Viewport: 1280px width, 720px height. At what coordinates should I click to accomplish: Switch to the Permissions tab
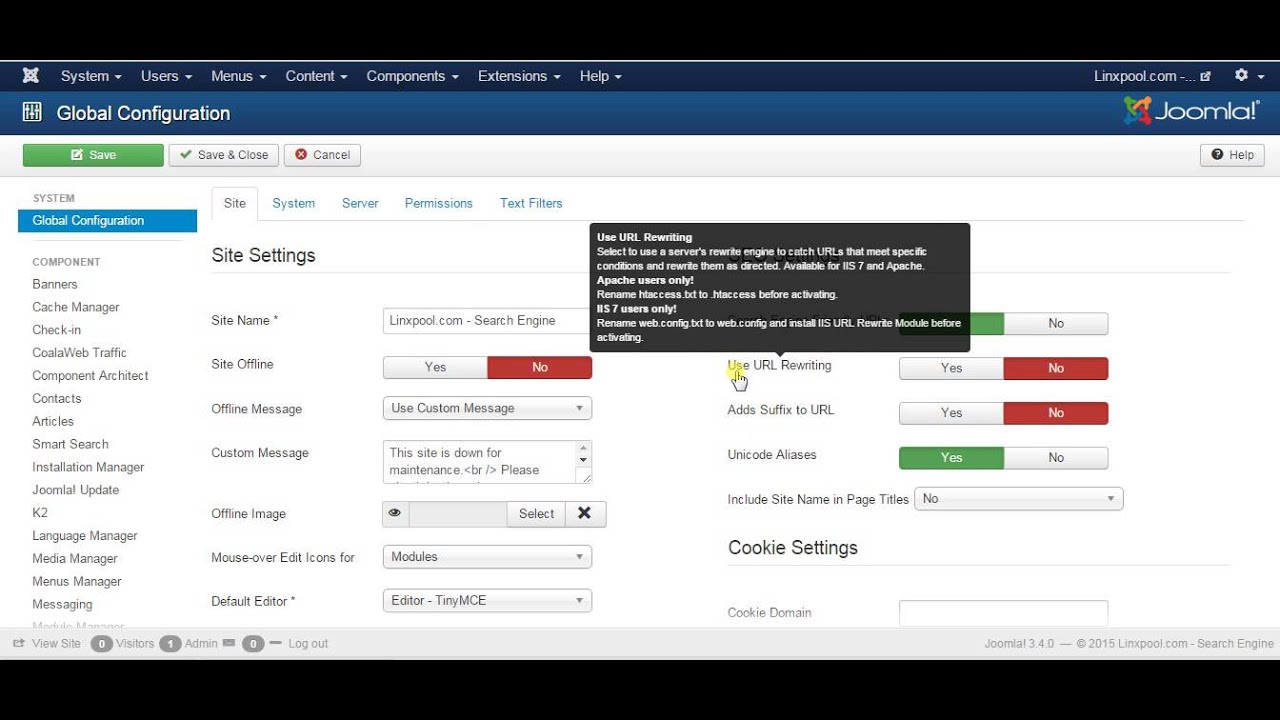[439, 203]
